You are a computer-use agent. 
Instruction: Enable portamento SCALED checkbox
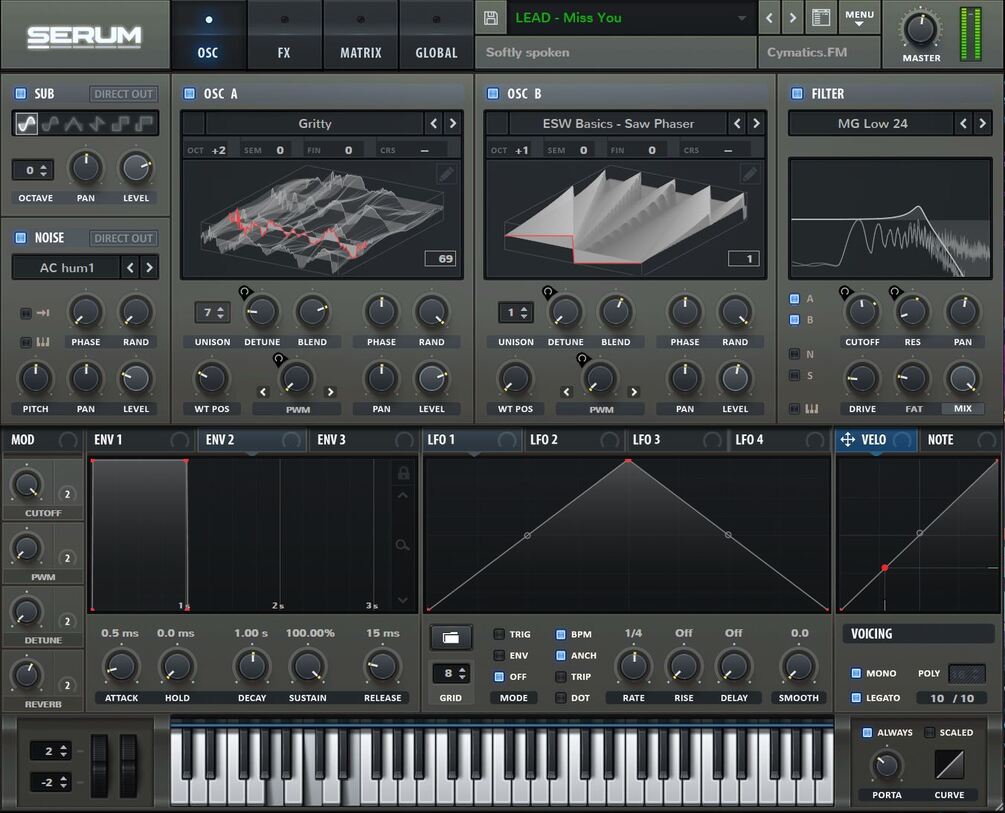[929, 732]
